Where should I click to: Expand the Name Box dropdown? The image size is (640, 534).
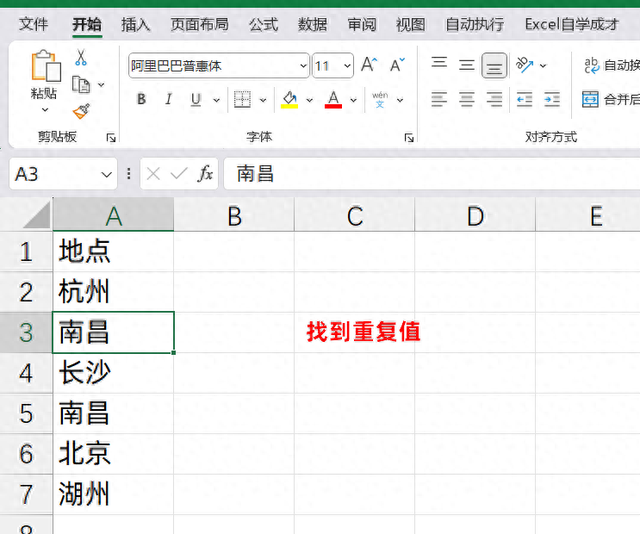click(x=107, y=175)
